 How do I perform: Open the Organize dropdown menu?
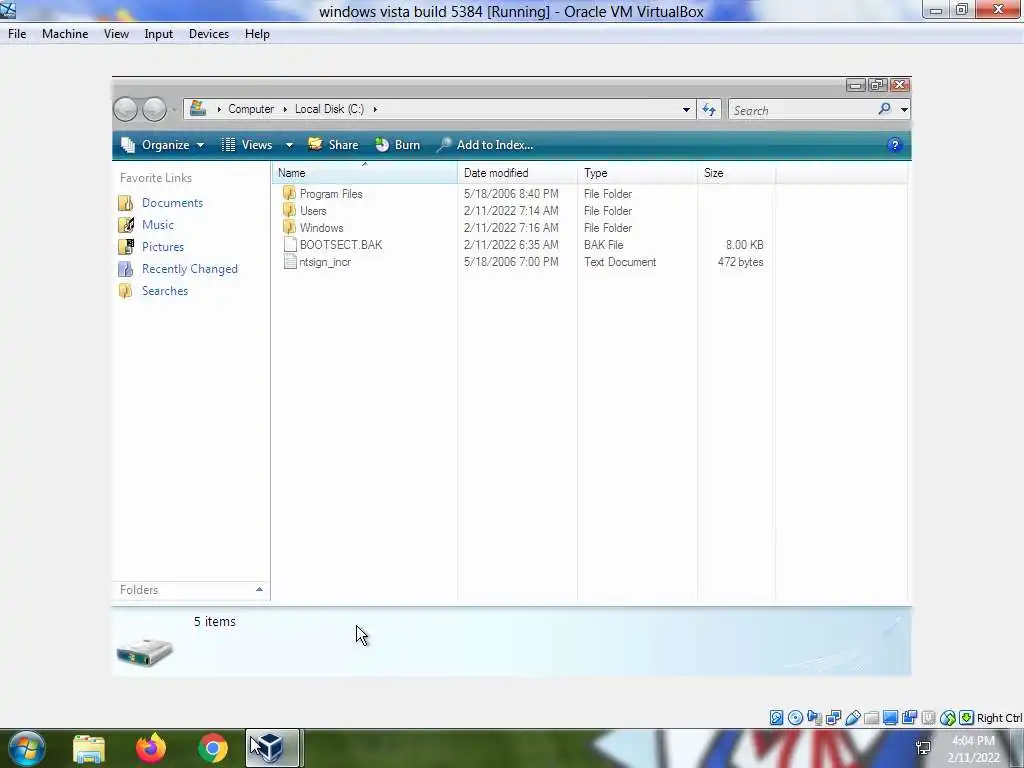pyautogui.click(x=163, y=145)
